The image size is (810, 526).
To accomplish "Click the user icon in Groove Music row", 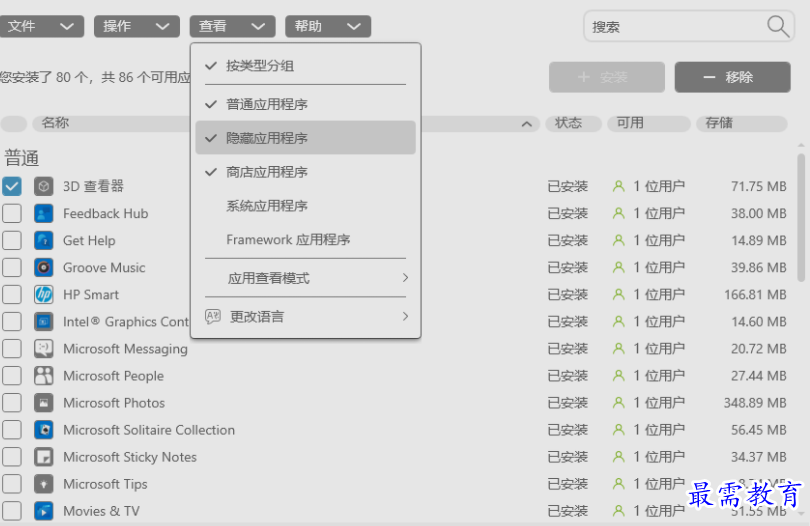I will click(x=618, y=267).
